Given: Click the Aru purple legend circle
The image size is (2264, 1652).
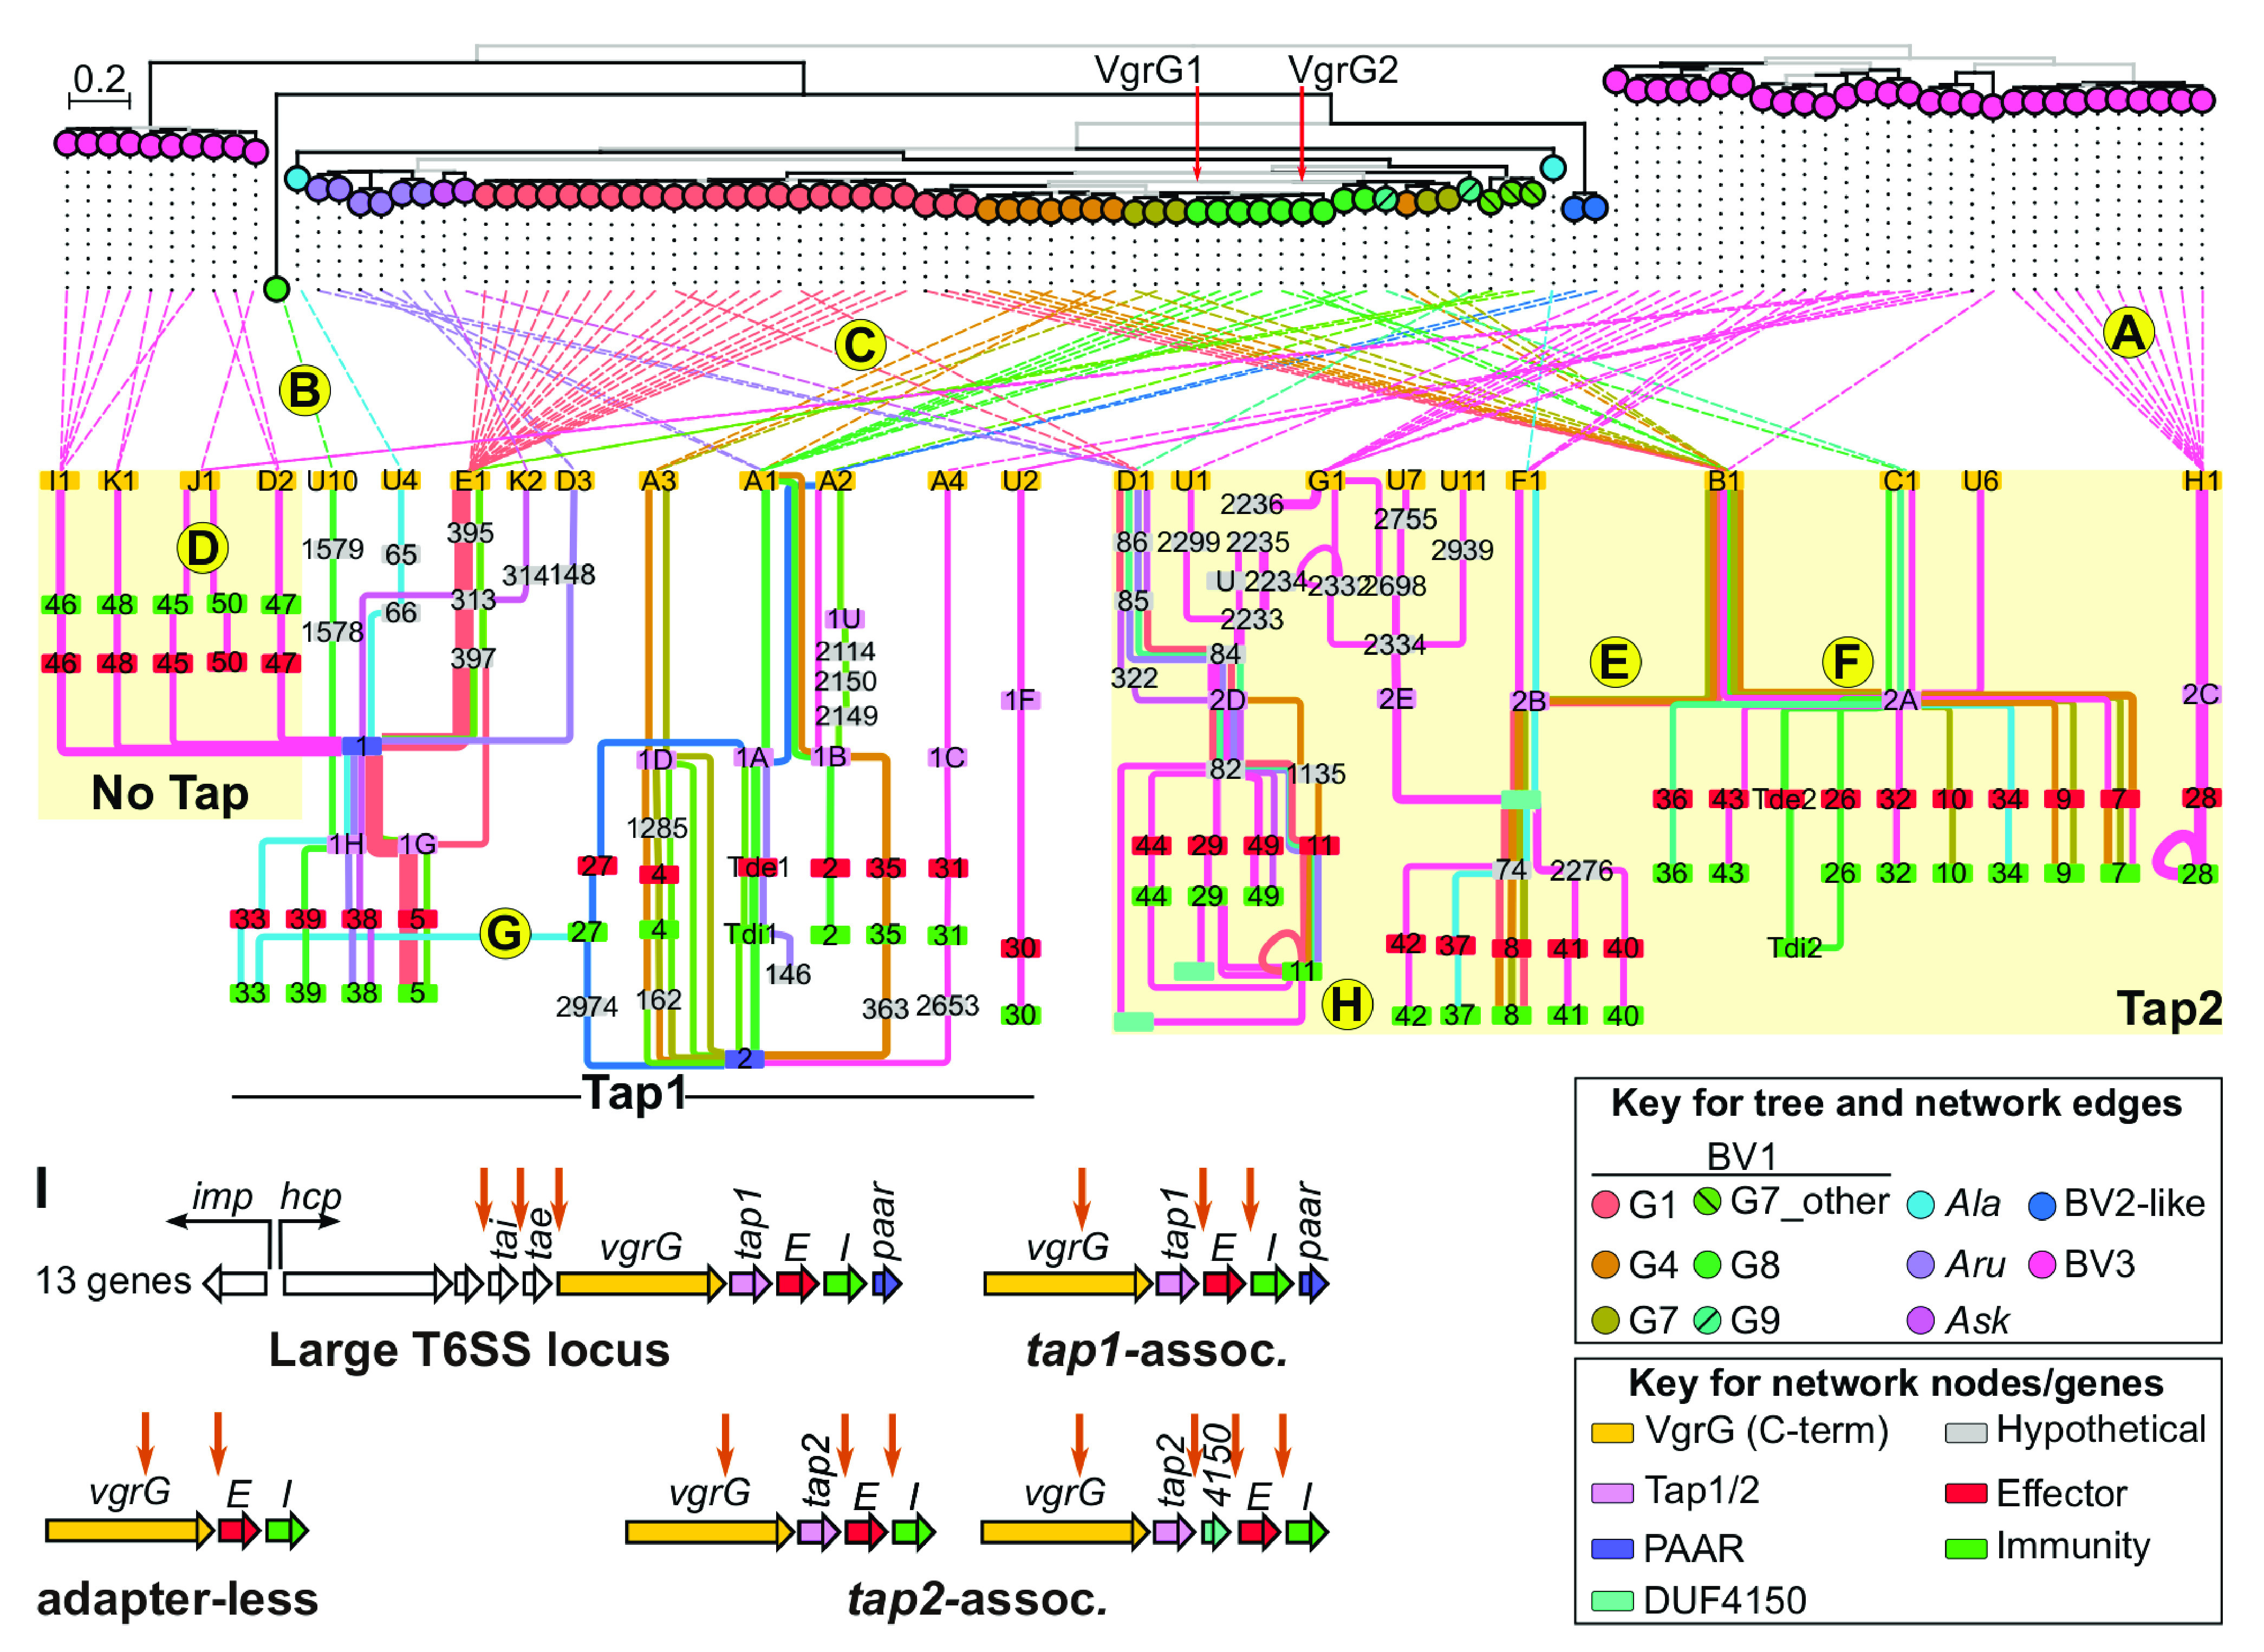Looking at the screenshot, I should click(x=1920, y=1264).
